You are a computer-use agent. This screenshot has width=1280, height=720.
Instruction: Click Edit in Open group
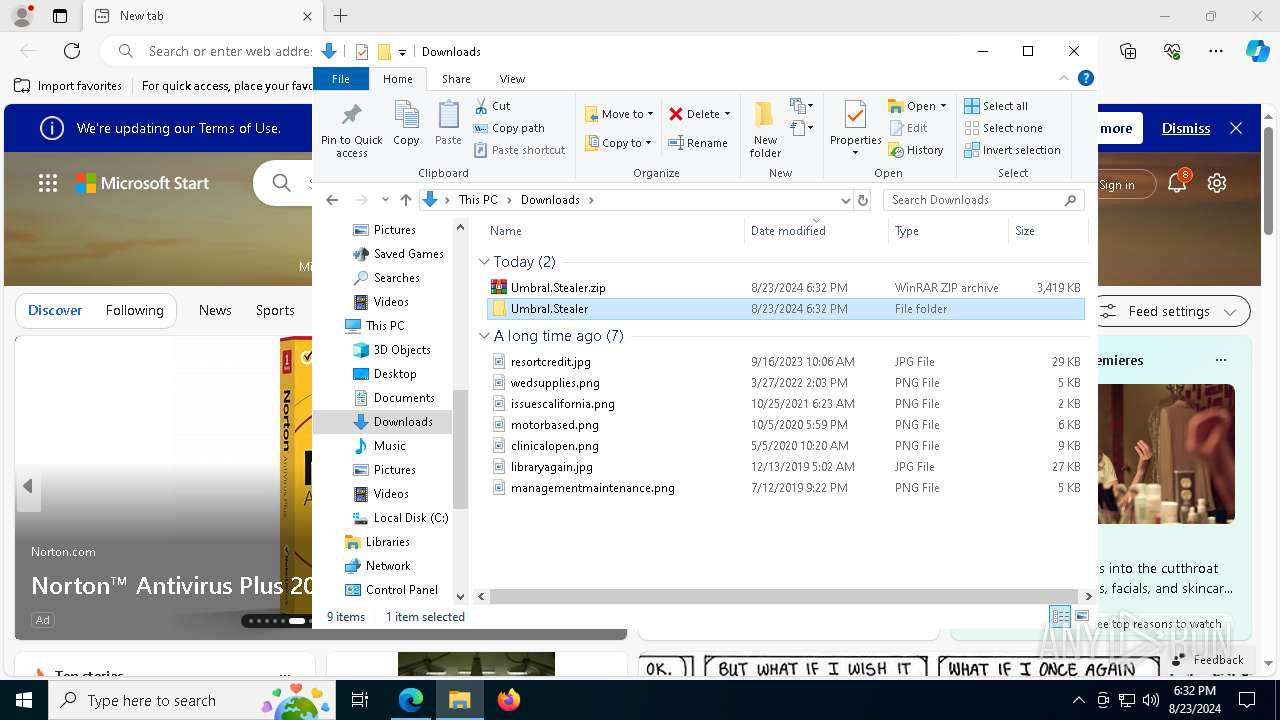point(908,128)
